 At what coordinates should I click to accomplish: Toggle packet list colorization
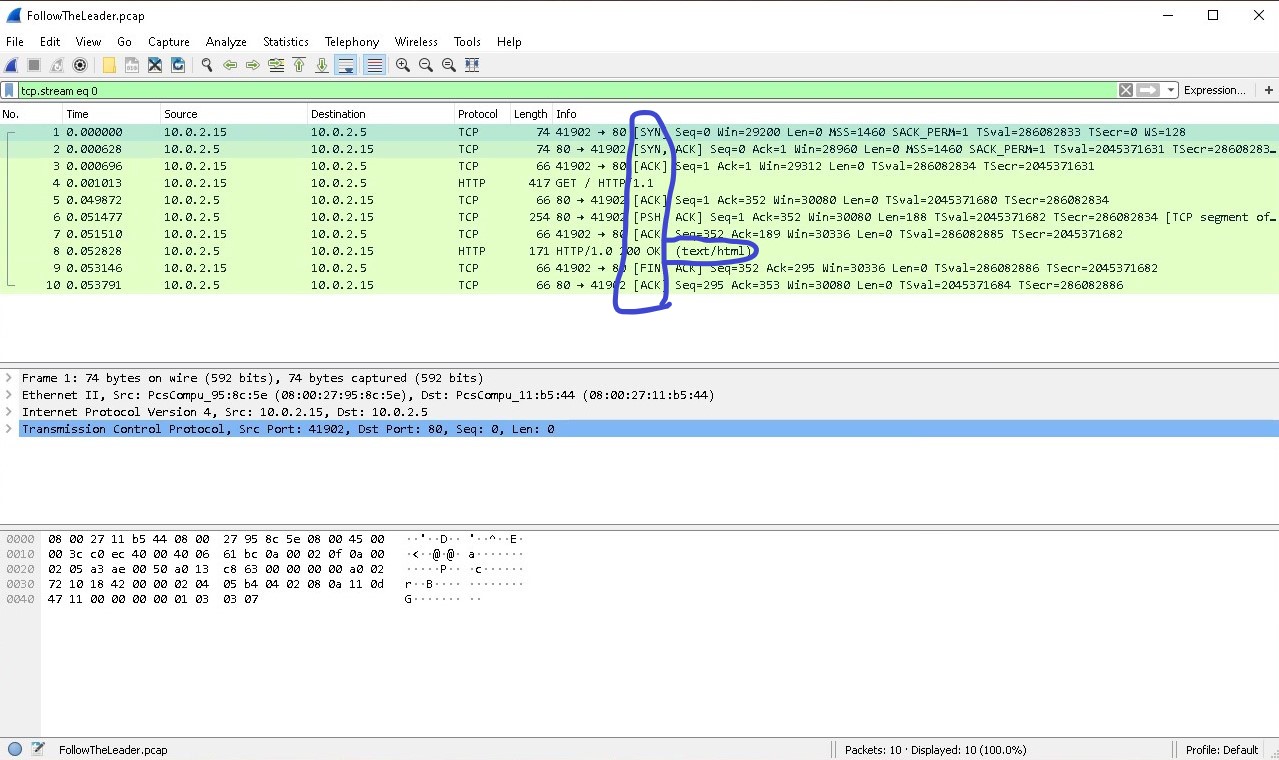pyautogui.click(x=375, y=65)
